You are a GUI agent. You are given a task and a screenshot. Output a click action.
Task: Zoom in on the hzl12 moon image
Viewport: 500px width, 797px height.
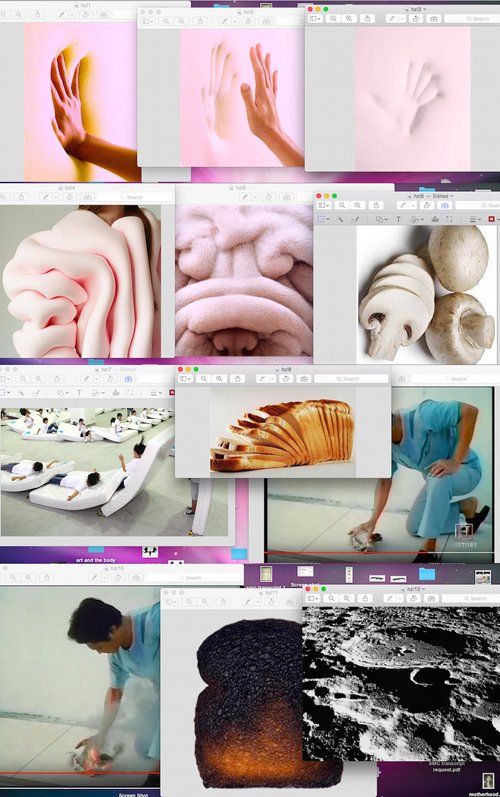coord(346,598)
